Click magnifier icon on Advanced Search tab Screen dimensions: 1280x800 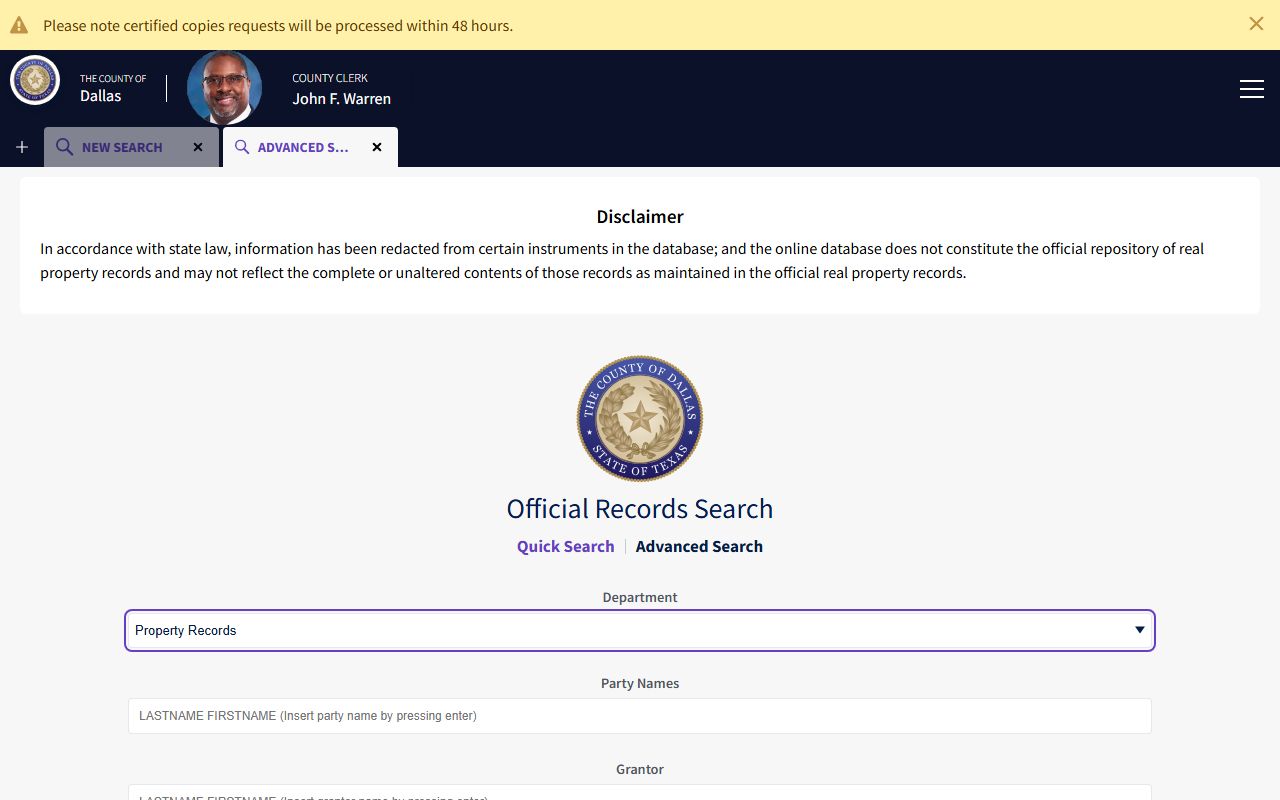coord(242,147)
